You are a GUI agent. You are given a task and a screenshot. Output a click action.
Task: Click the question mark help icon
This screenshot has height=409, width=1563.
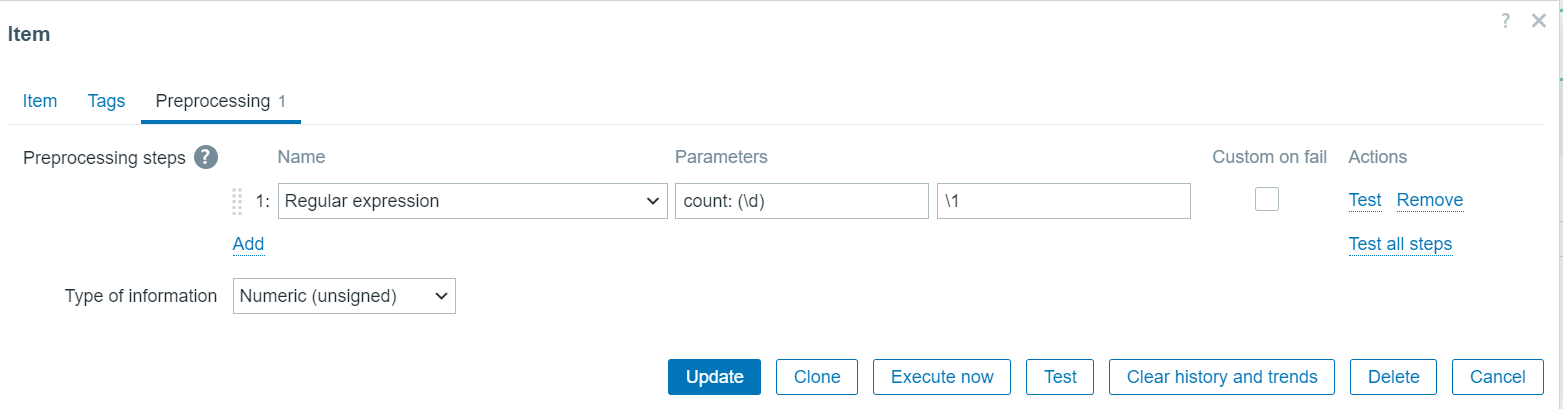pyautogui.click(x=1505, y=20)
